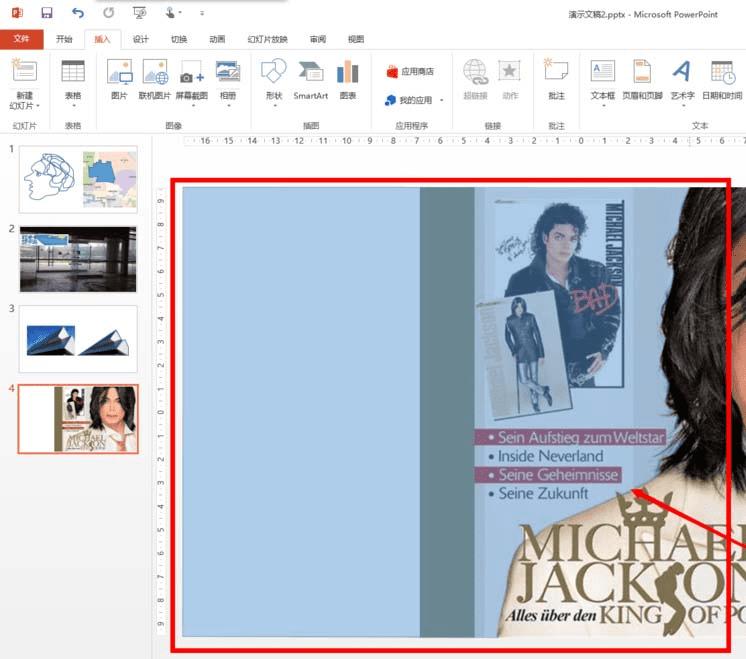Image resolution: width=746 pixels, height=659 pixels.
Task: Go to the 动画 animations tab
Action: [217, 39]
